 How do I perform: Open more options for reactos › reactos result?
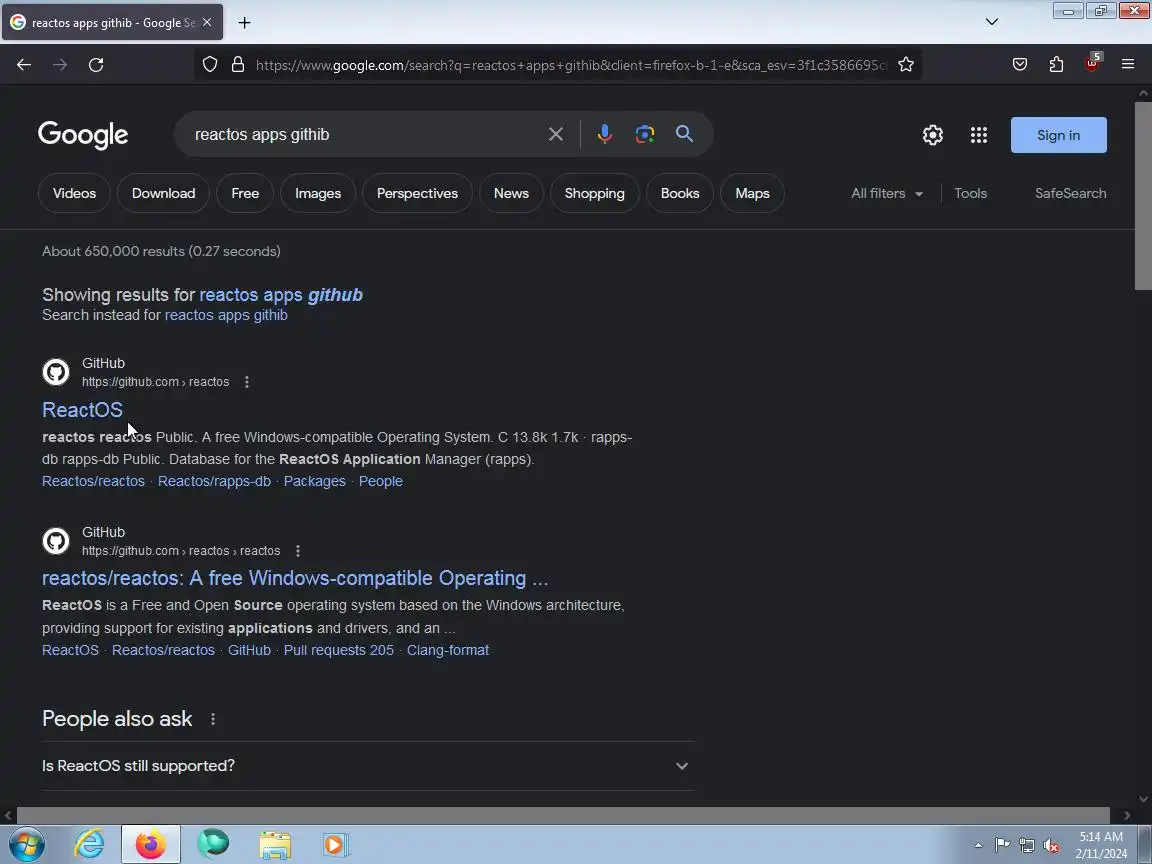[x=298, y=551]
